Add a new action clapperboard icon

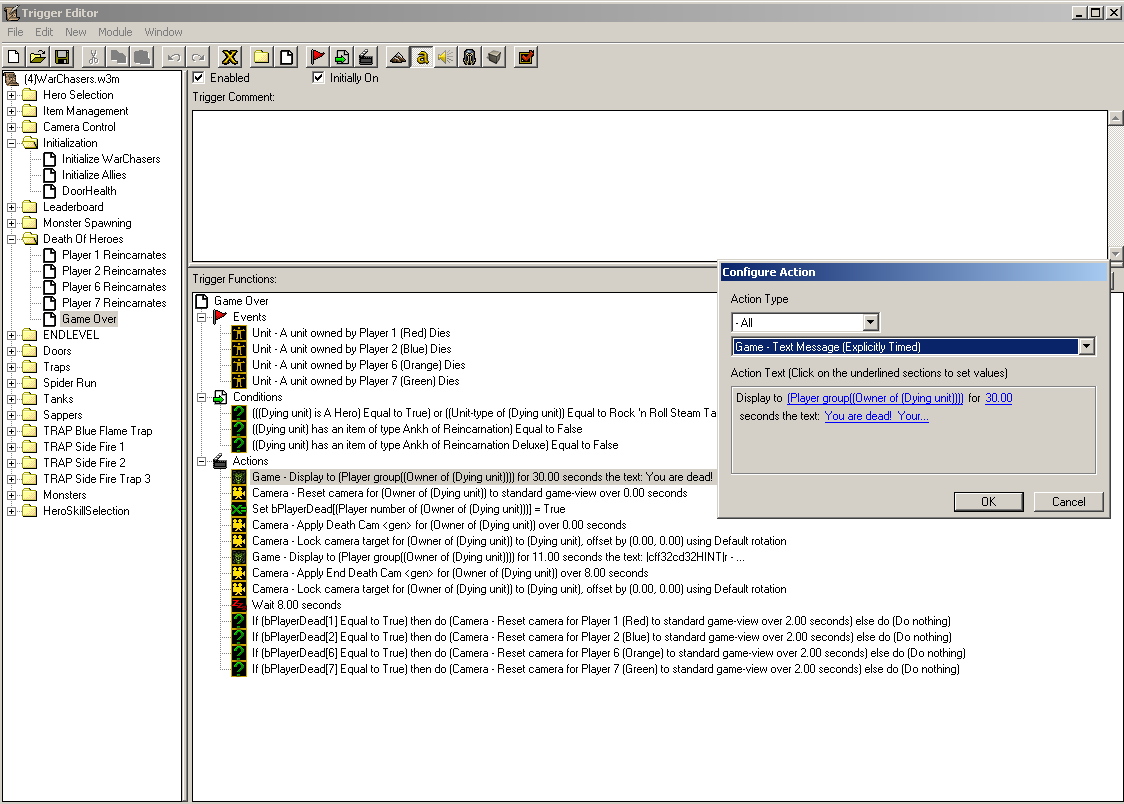coord(366,57)
